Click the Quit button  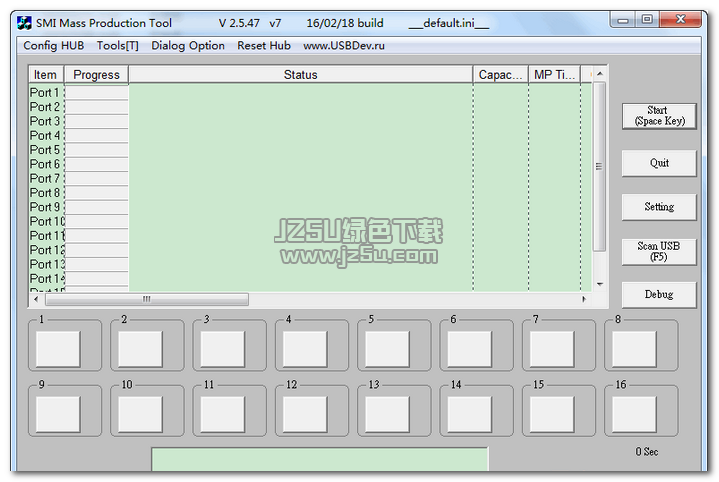pyautogui.click(x=659, y=163)
